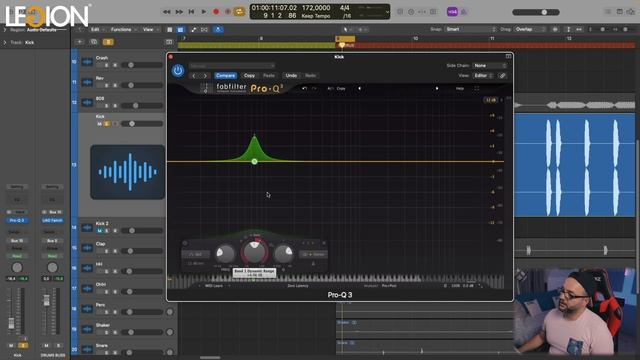Go to previous plugin preset arrow
The height and width of the screenshot is (360, 640).
click(194, 76)
